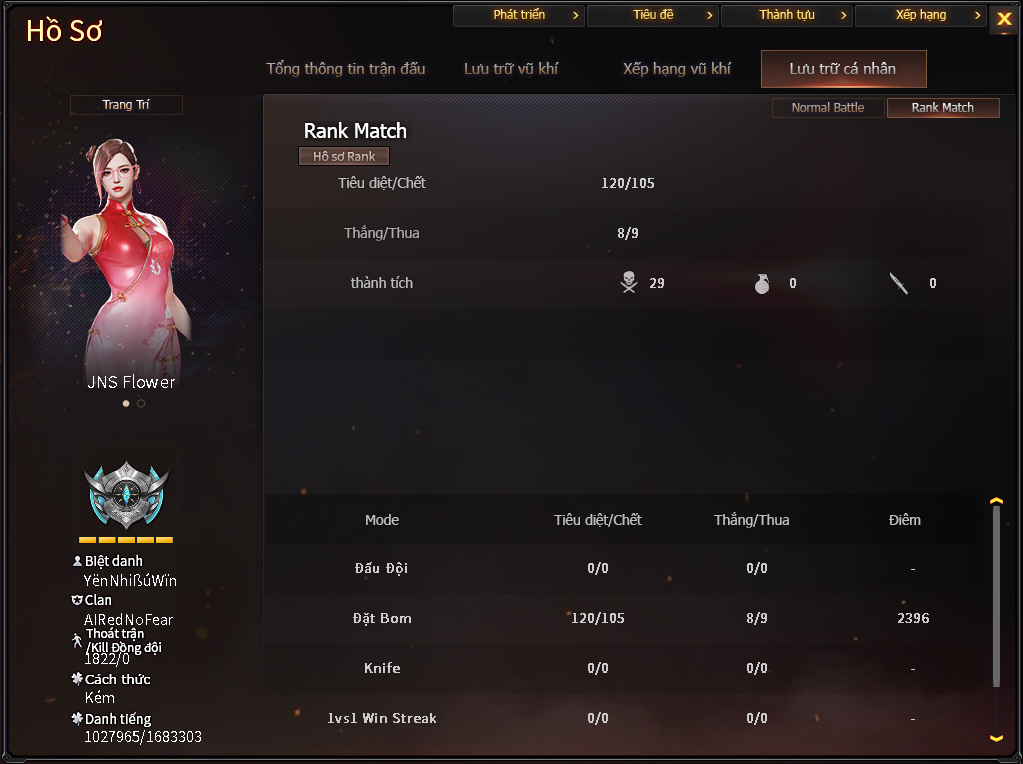
Task: Click the Thoát trận running man icon
Action: [77, 640]
